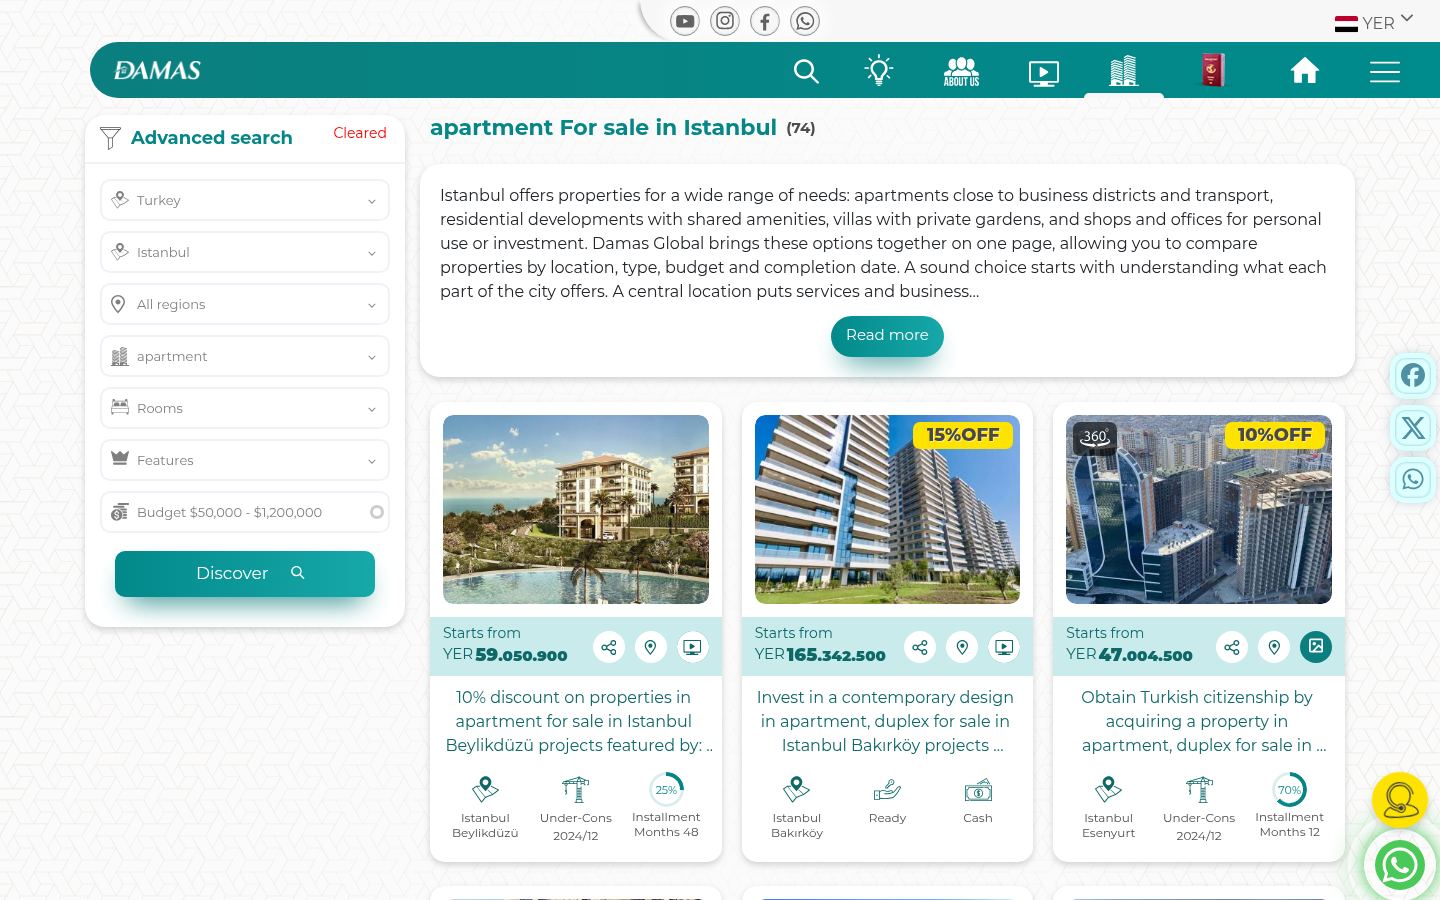The width and height of the screenshot is (1440, 900).
Task: Select the buildings properties nav tab
Action: pyautogui.click(x=1124, y=71)
